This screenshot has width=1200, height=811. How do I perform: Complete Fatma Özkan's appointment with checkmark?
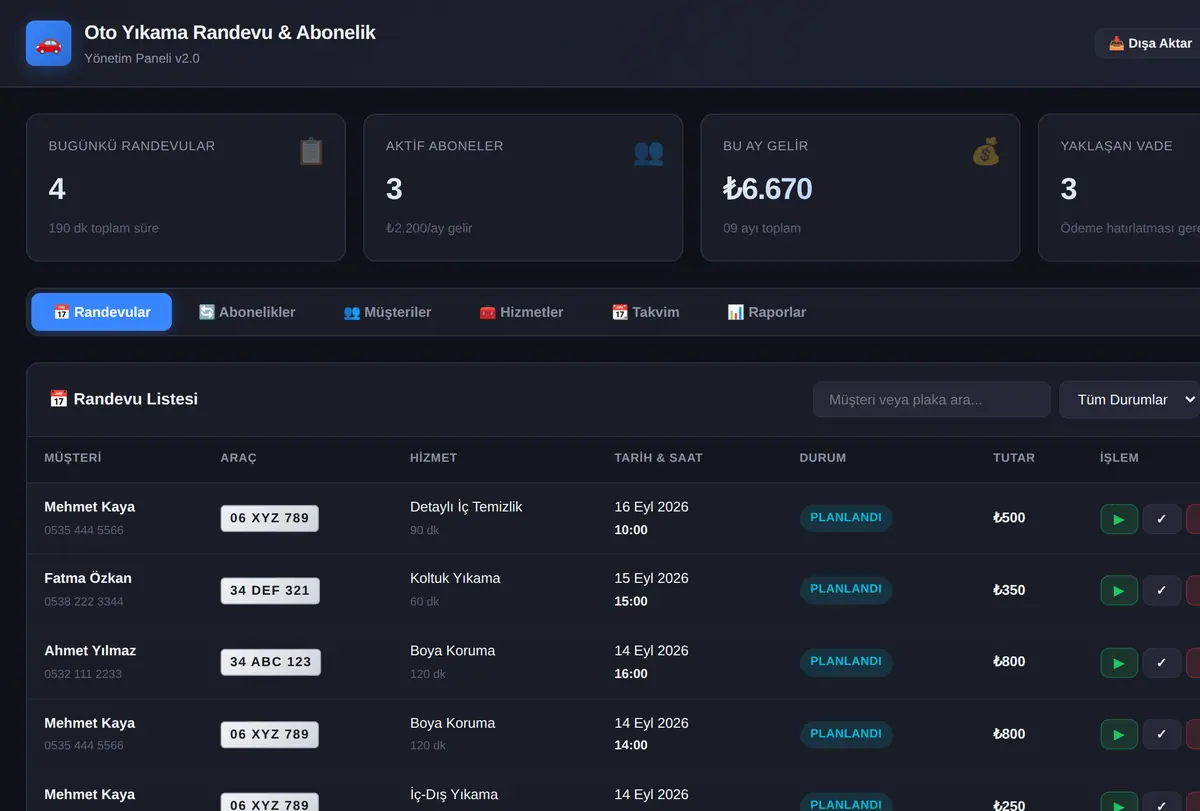[x=1162, y=590]
